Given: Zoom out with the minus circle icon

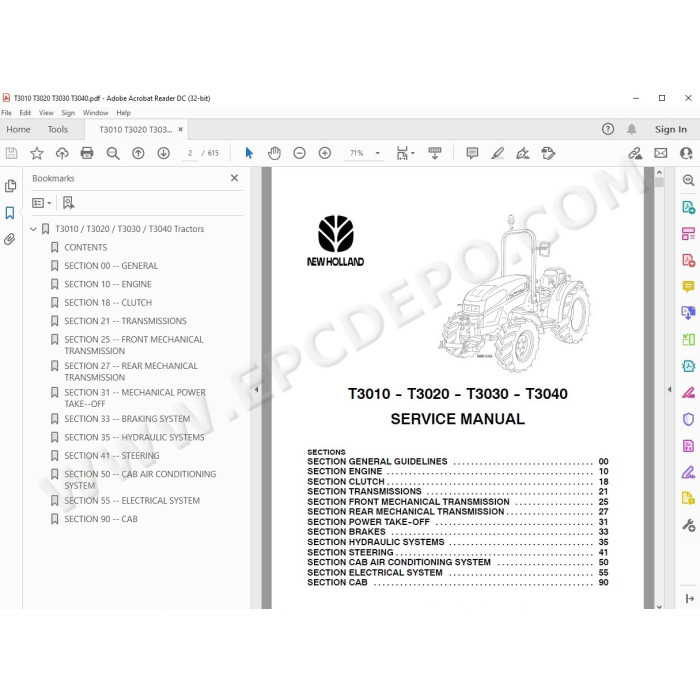Looking at the screenshot, I should tap(300, 153).
